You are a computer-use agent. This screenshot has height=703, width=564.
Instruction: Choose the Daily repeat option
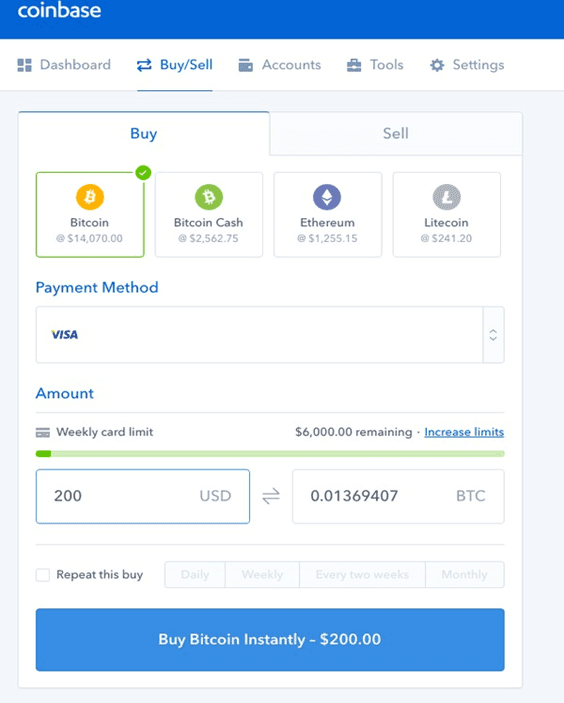pyautogui.click(x=195, y=575)
